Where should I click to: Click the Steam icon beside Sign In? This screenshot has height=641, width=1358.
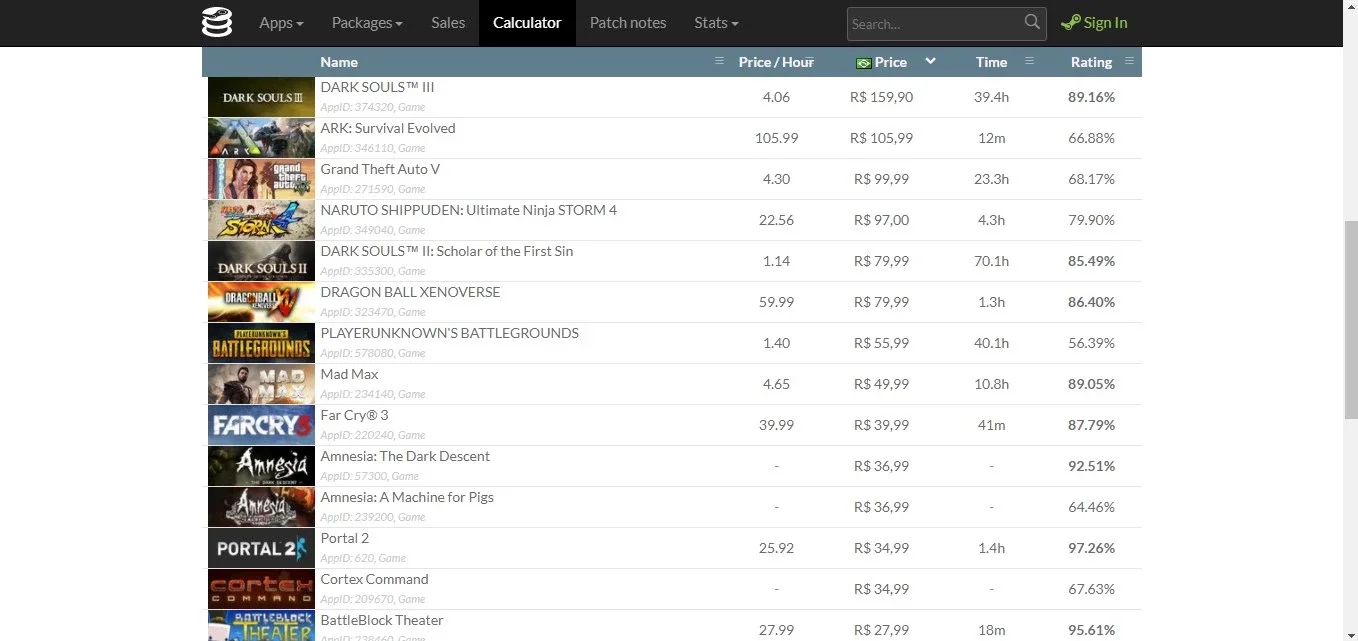1070,22
